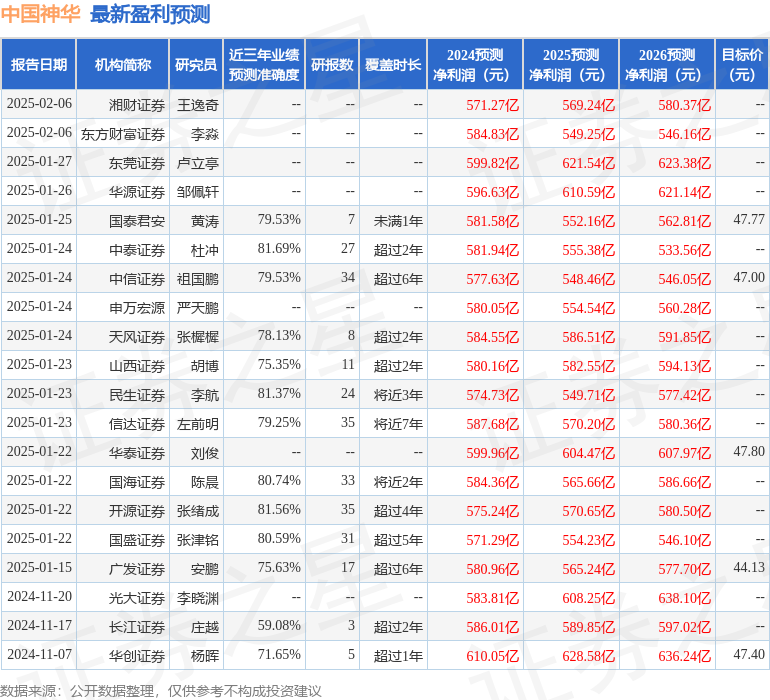This screenshot has height=700, width=770.
Task: Click report date 2025-01-27
Action: [39, 161]
